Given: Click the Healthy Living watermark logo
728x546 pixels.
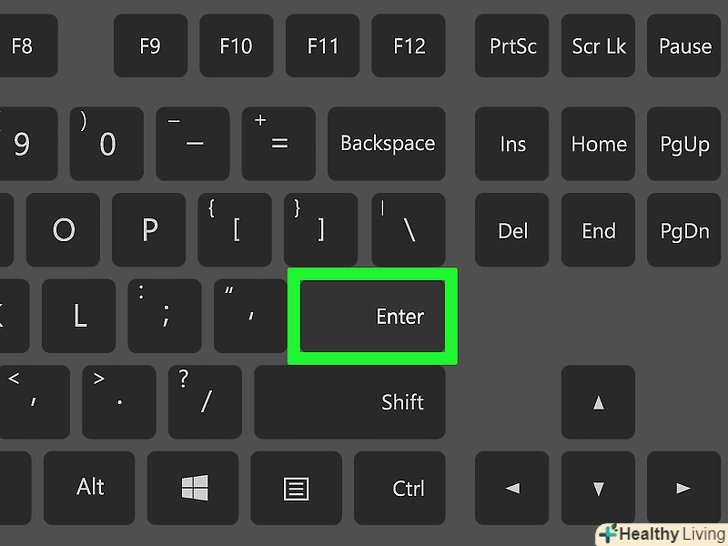Looking at the screenshot, I should coord(662,534).
